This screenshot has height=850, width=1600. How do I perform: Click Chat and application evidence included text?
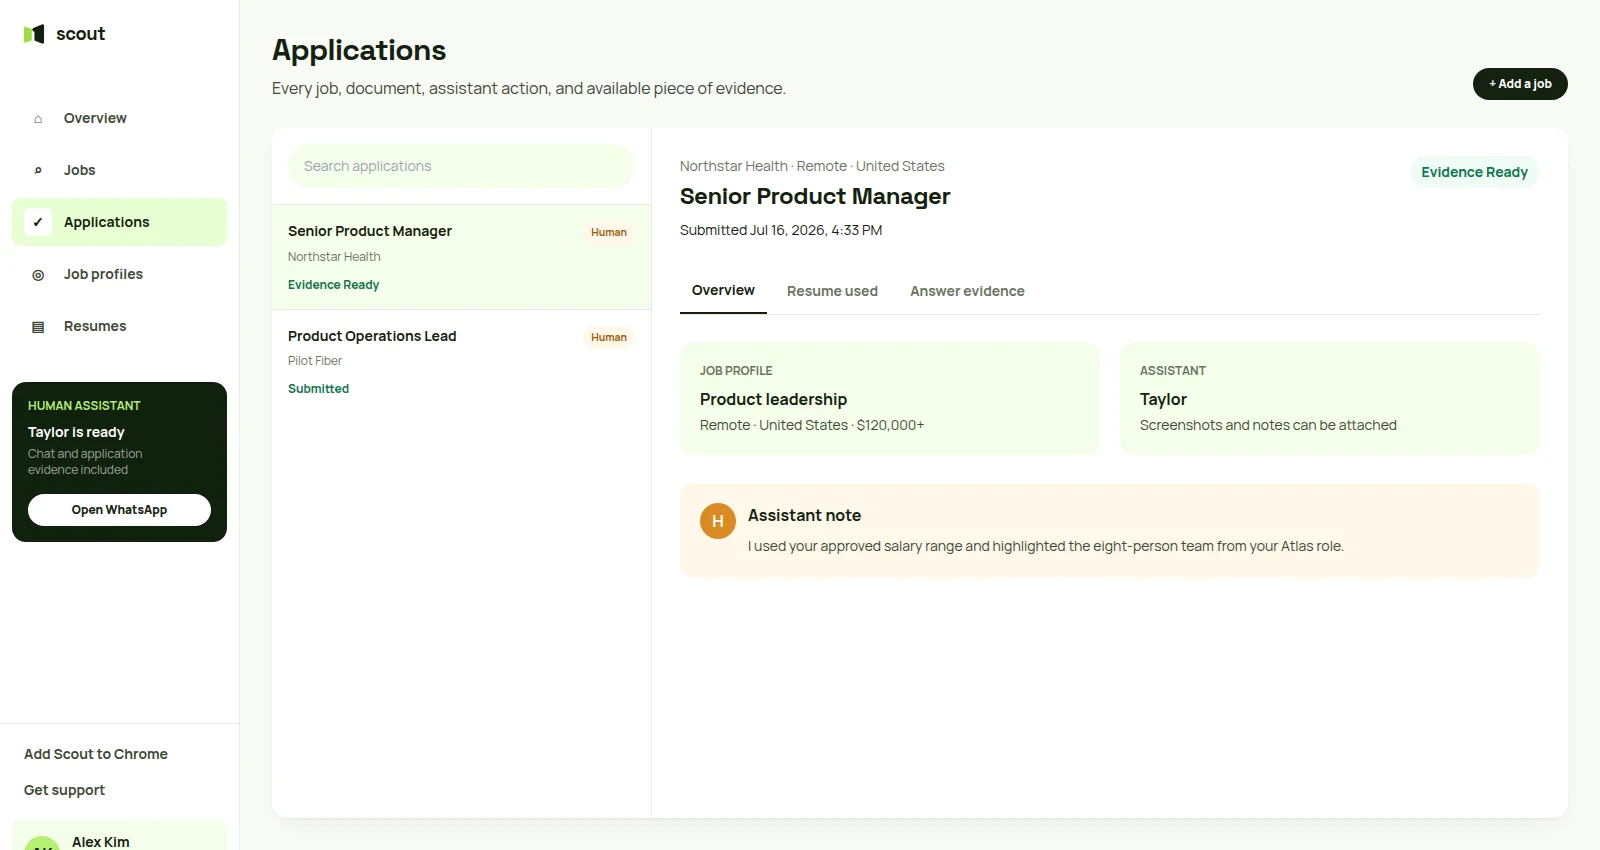tap(85, 462)
